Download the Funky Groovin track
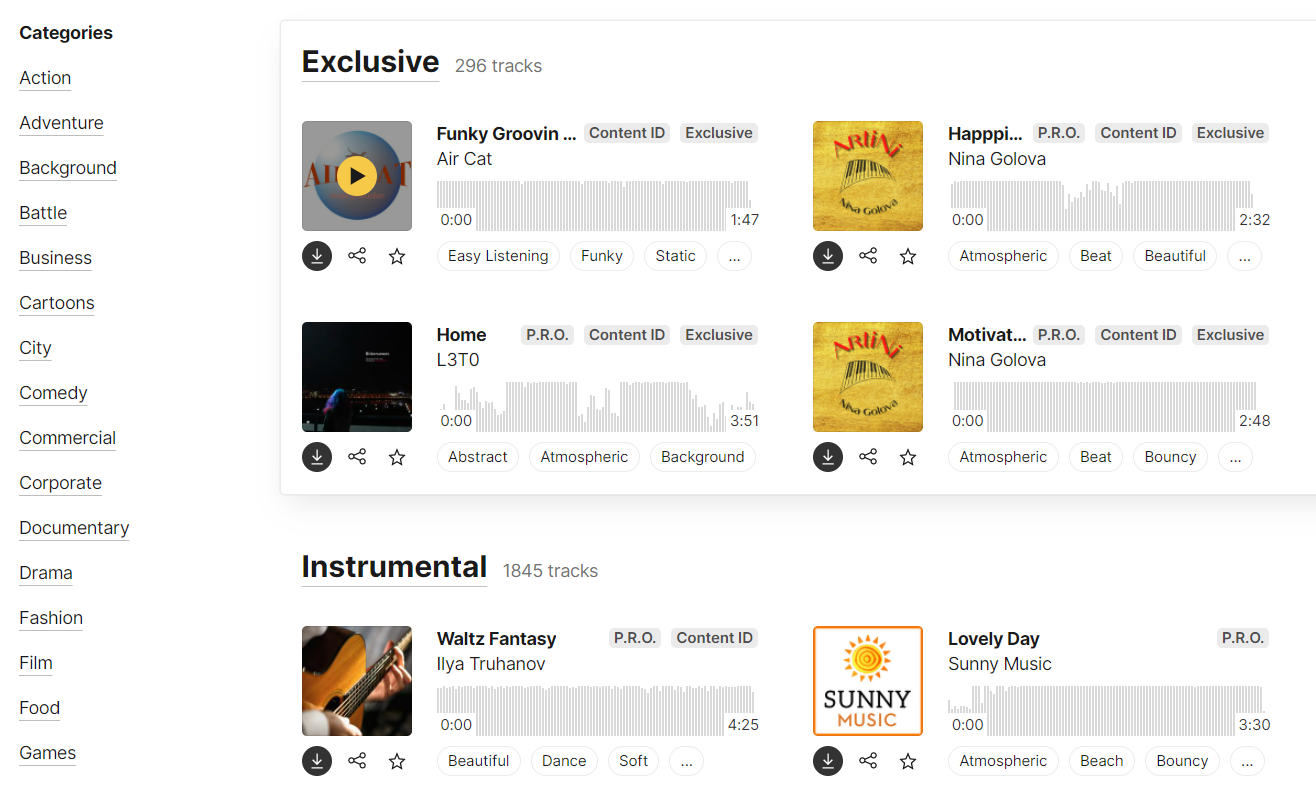Screen dimensions: 1316x785 317,256
